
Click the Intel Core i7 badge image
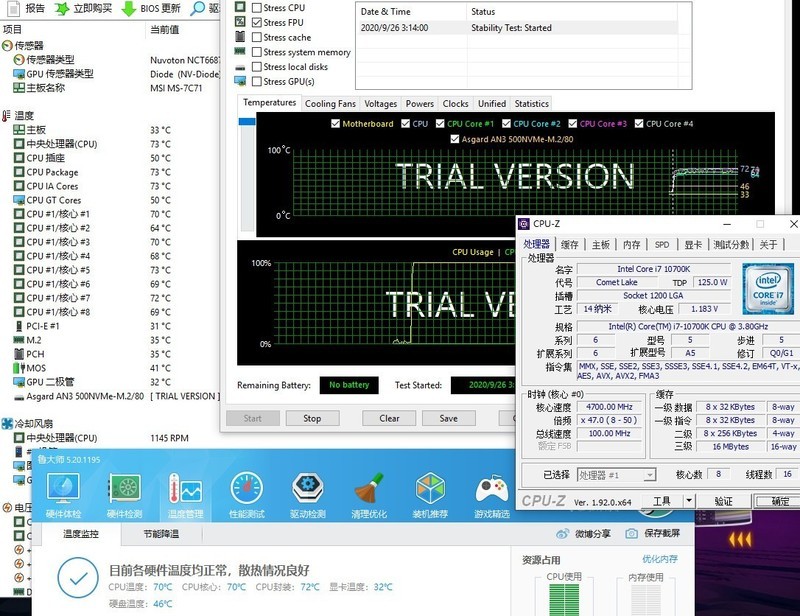(769, 288)
